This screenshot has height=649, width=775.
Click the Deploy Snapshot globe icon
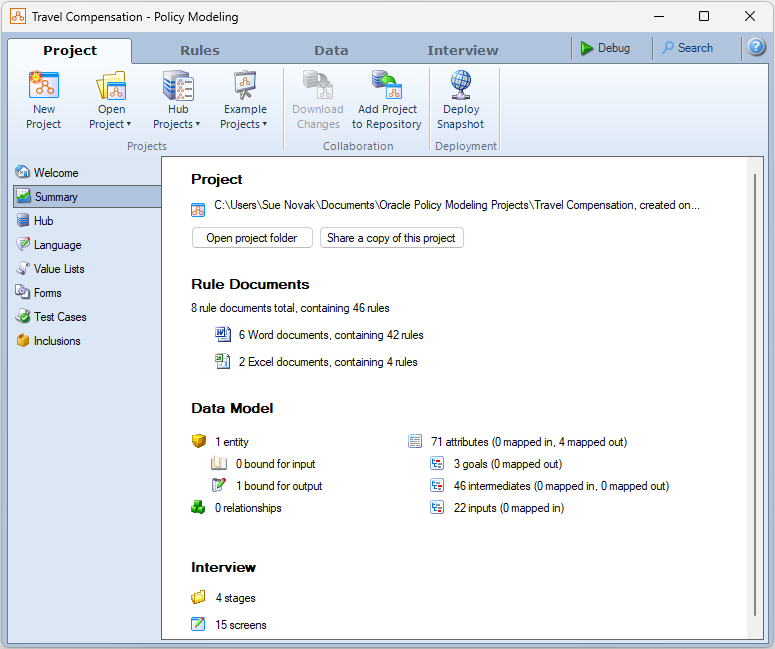(460, 86)
